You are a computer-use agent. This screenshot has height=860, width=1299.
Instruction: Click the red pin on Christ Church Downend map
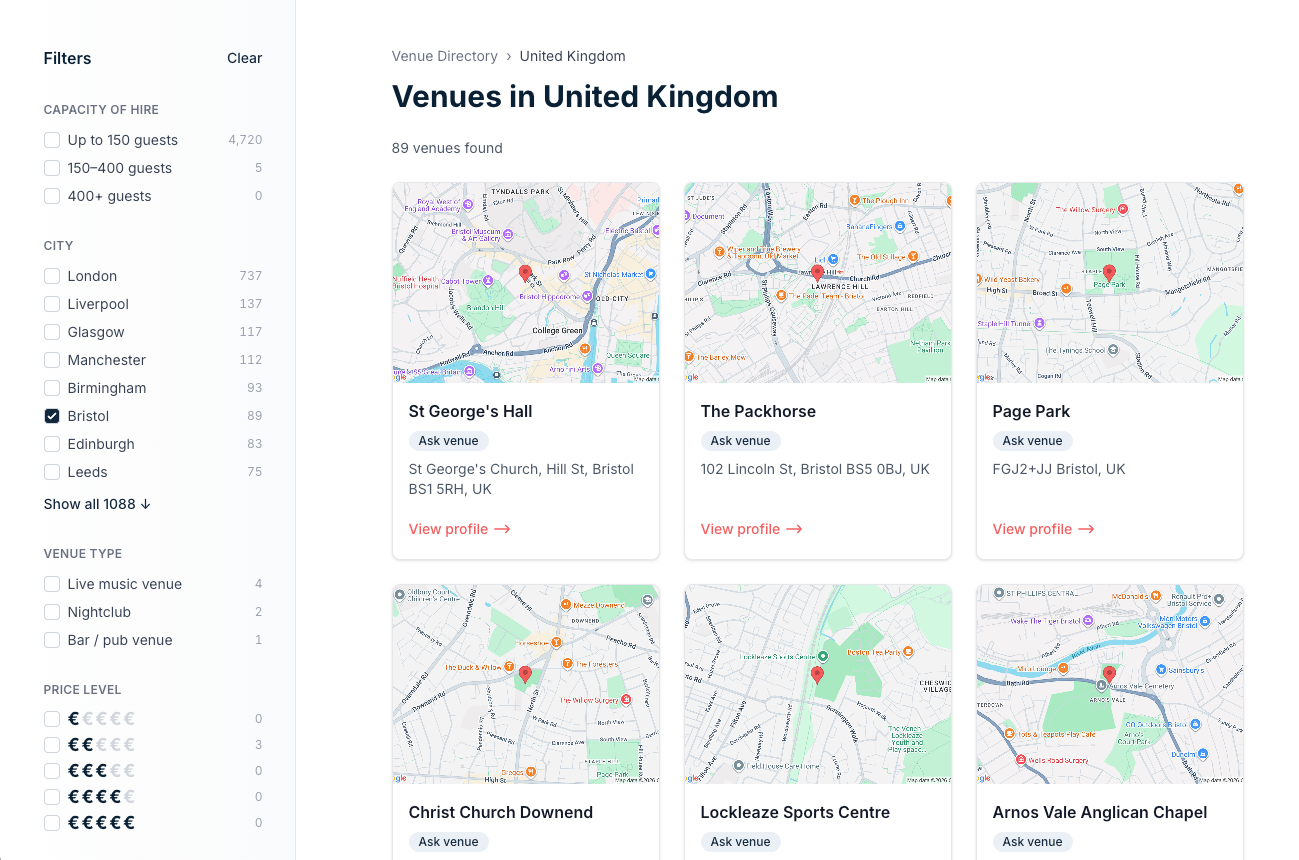pyautogui.click(x=525, y=675)
